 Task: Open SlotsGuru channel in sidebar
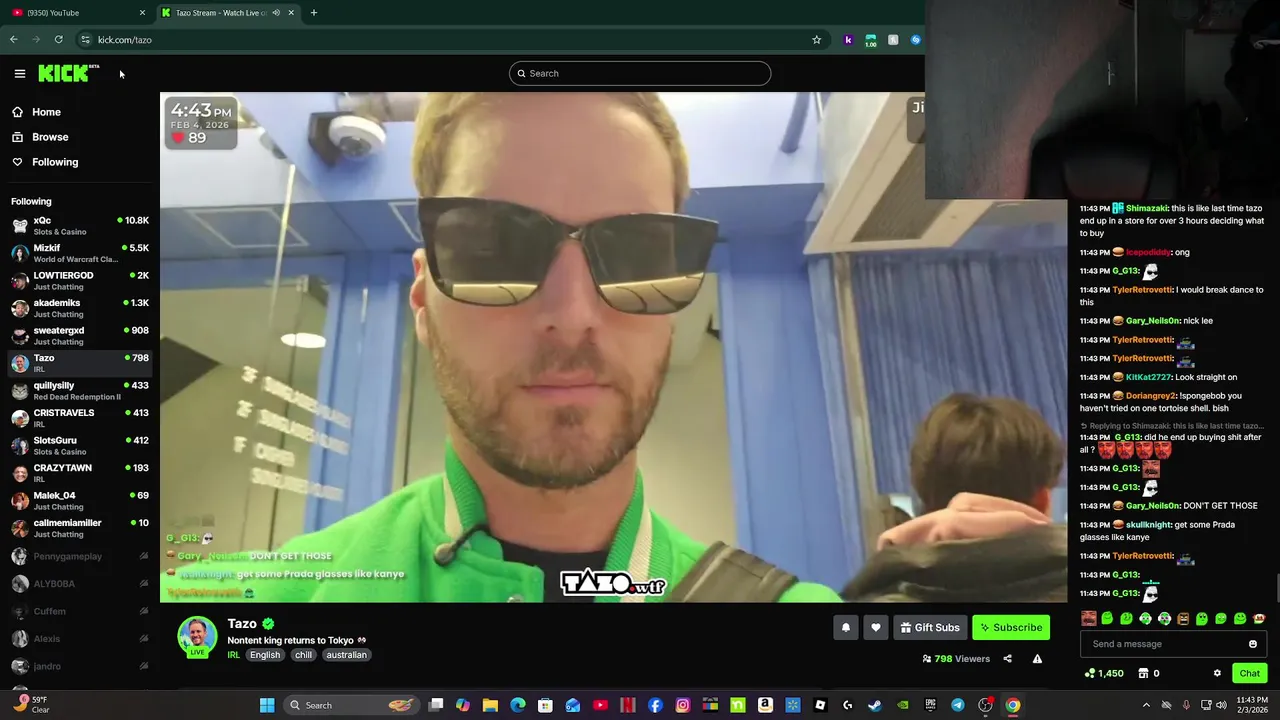tap(80, 446)
